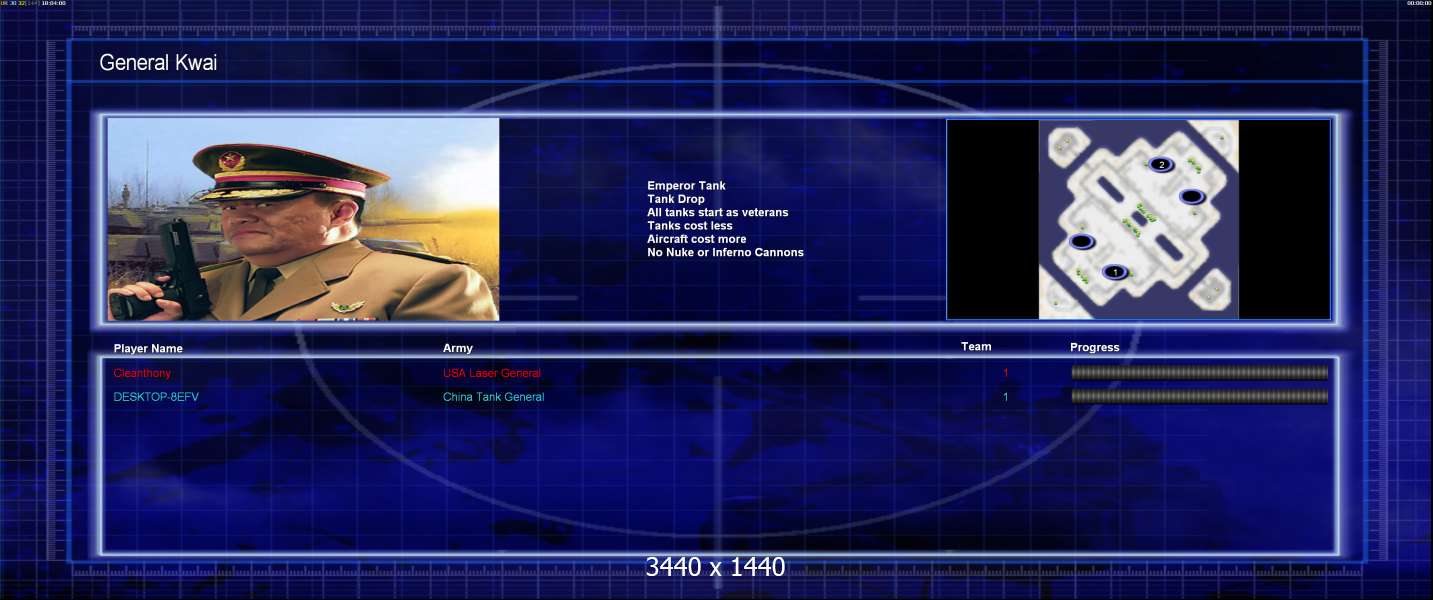Click the map preview thumbnail
The image size is (1433, 600).
[x=1139, y=220]
